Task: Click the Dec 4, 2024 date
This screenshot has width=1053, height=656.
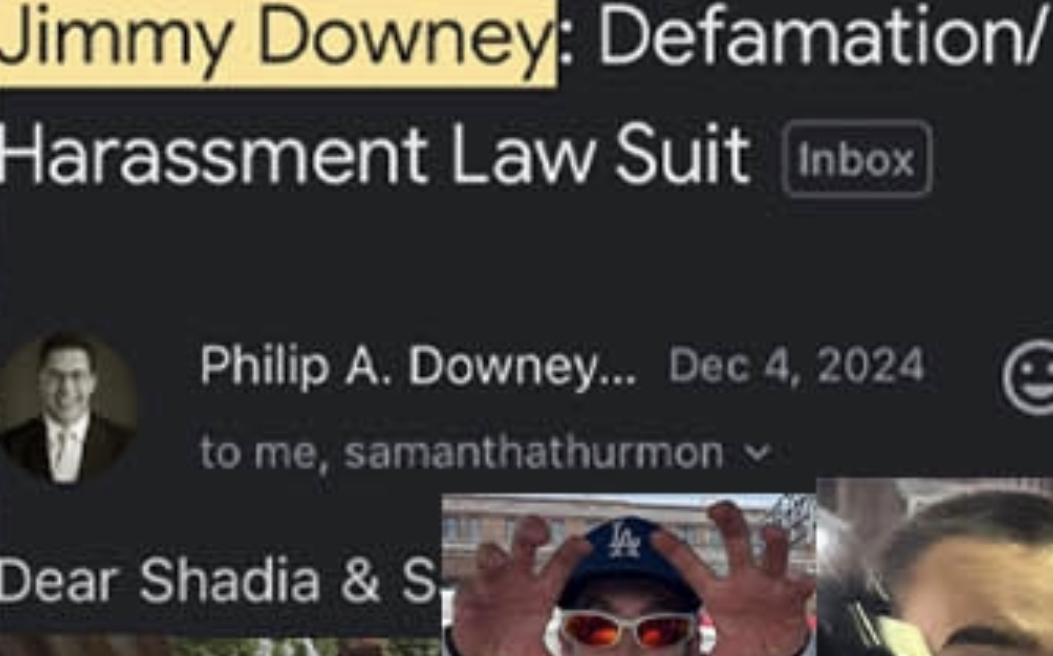Action: (x=796, y=367)
